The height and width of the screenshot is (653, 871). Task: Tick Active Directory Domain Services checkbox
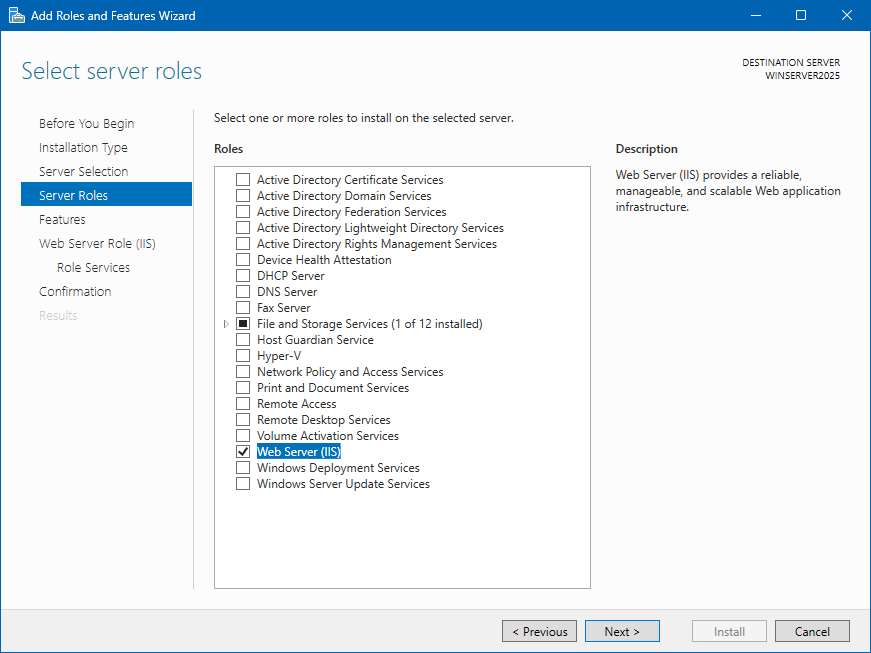[243, 196]
